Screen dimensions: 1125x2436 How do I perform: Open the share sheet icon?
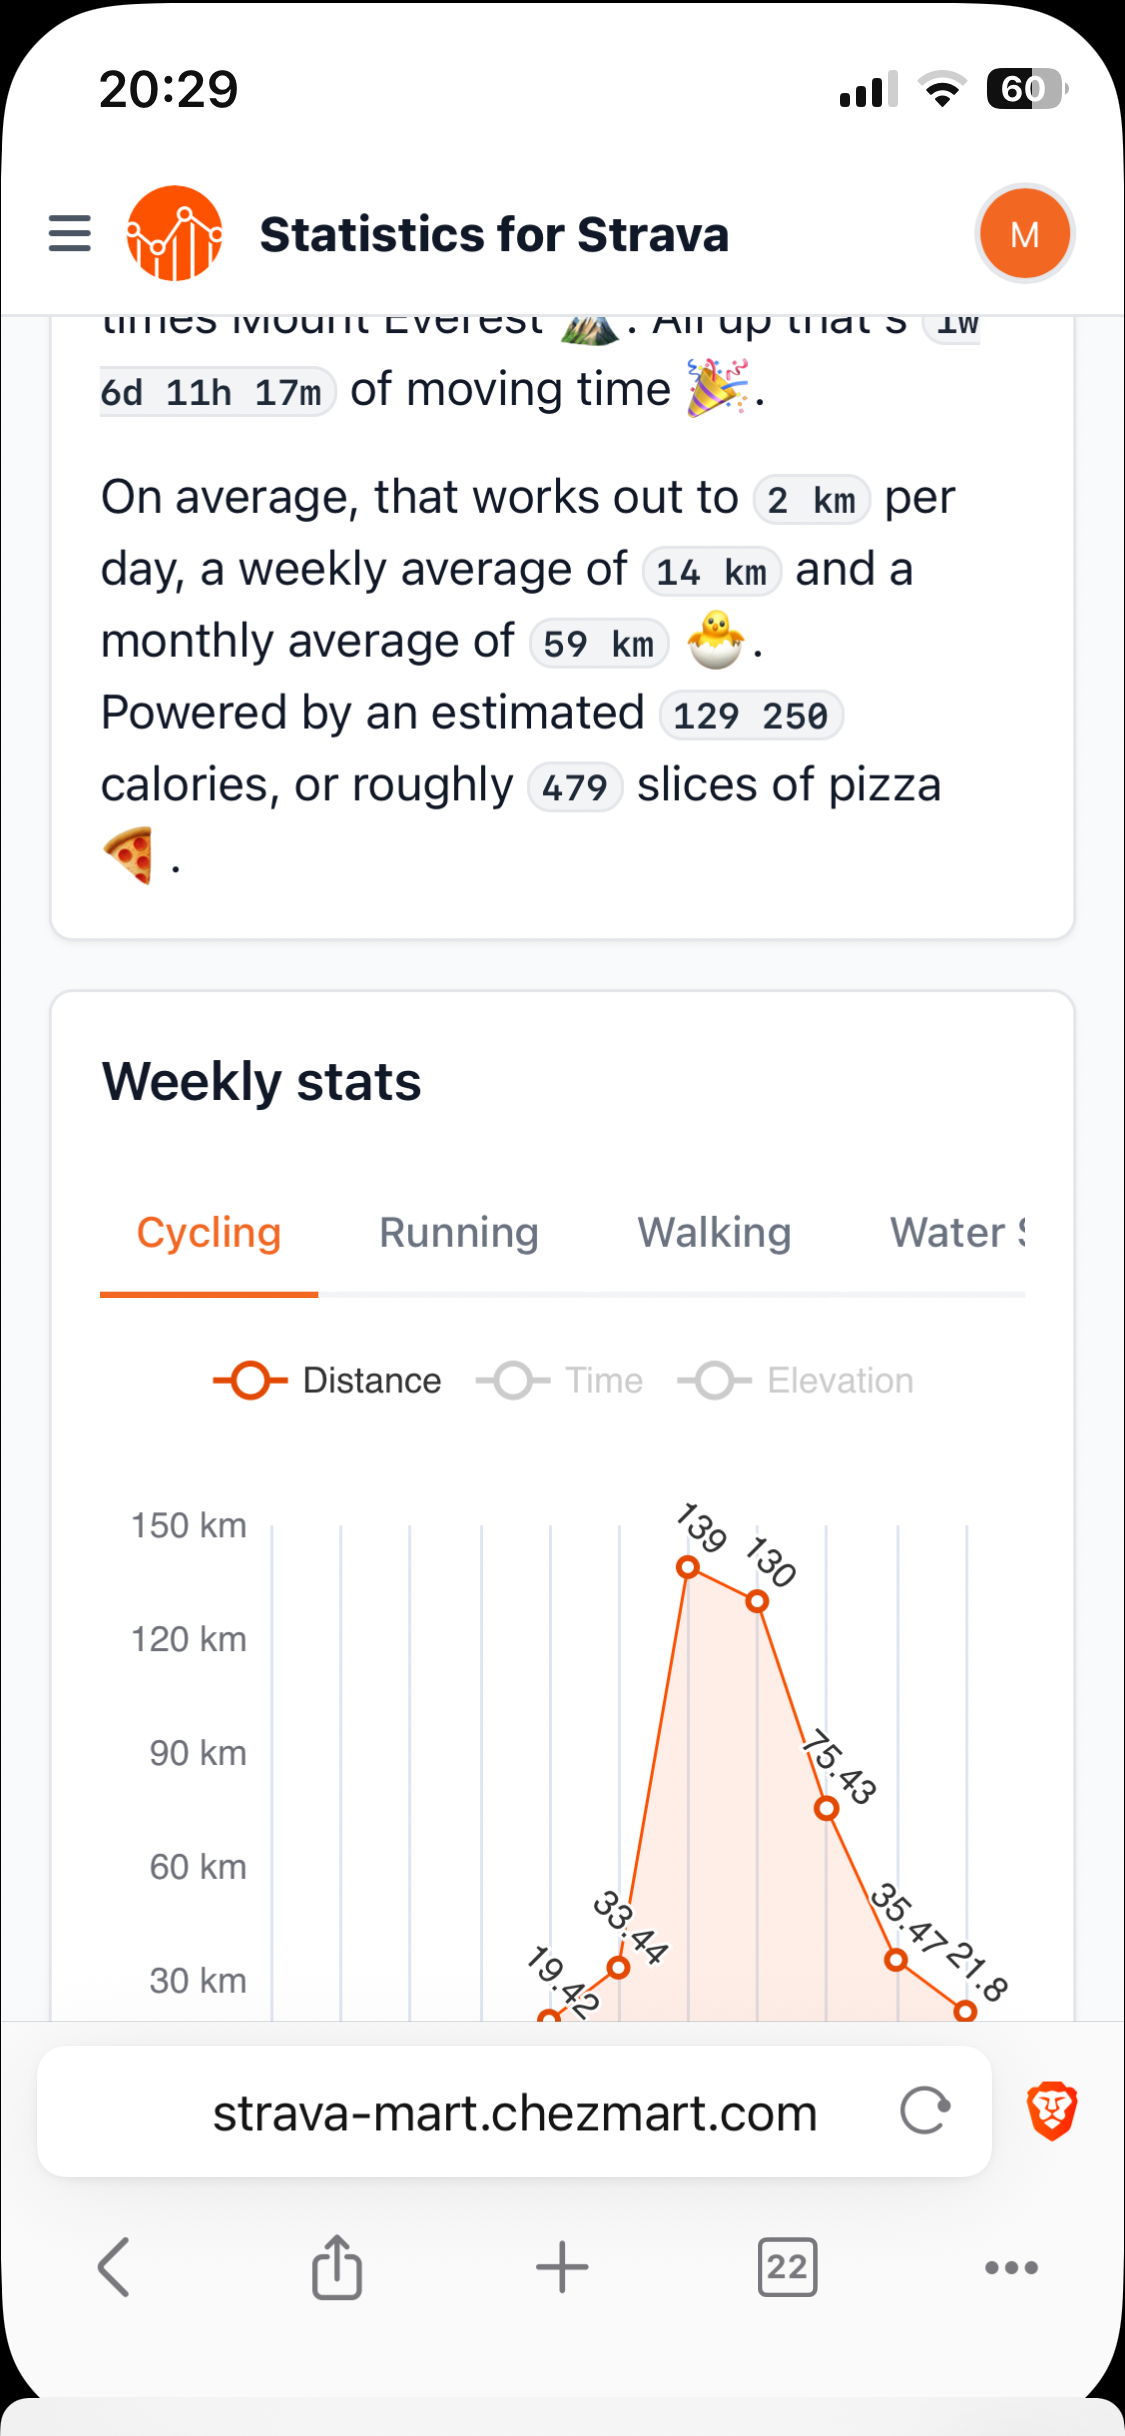[337, 2267]
